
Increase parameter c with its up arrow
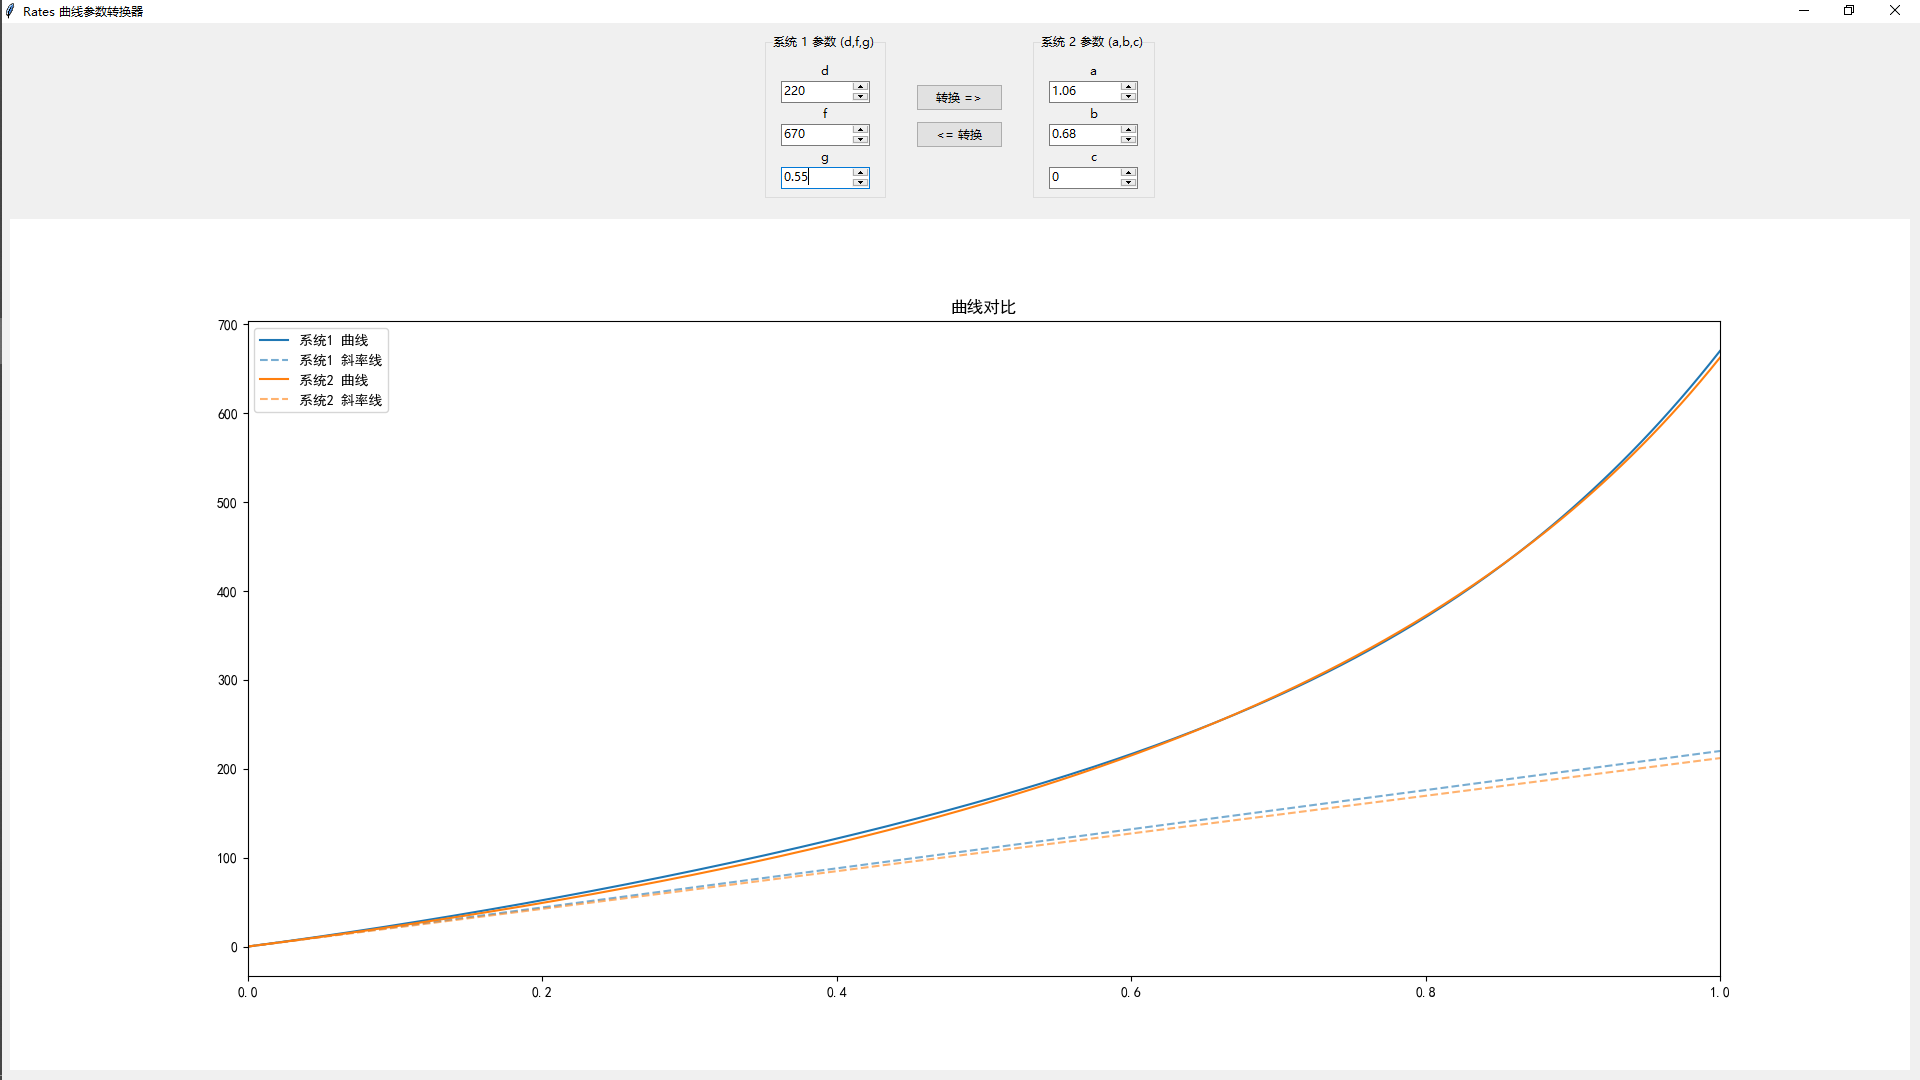pos(1128,173)
